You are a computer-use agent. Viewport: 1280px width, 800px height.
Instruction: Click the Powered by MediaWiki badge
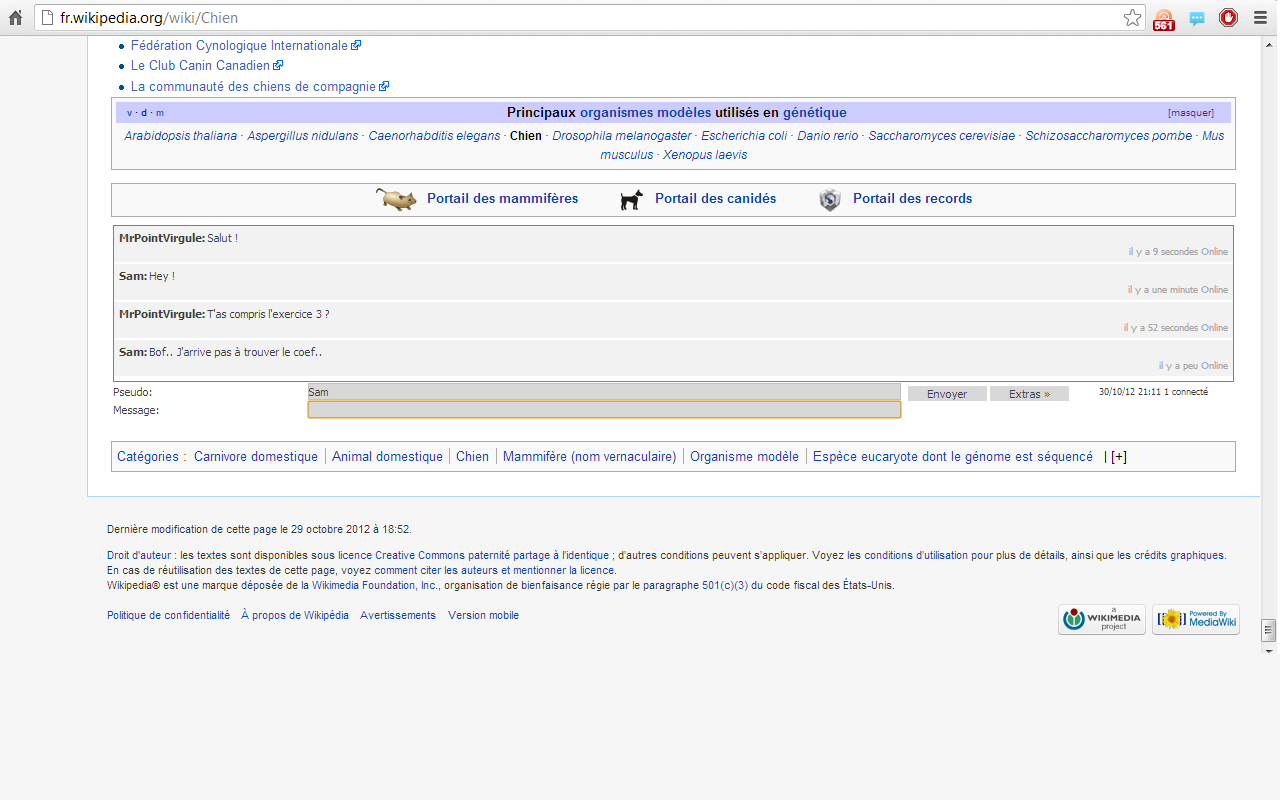[x=1196, y=619]
